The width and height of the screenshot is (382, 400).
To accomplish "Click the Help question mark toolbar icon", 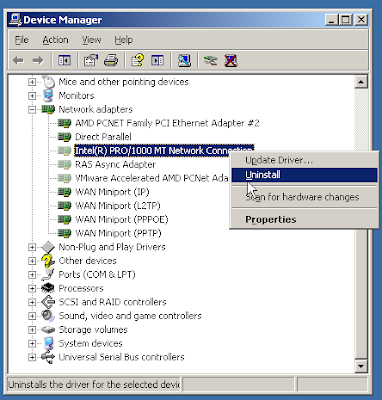I will [137, 60].
